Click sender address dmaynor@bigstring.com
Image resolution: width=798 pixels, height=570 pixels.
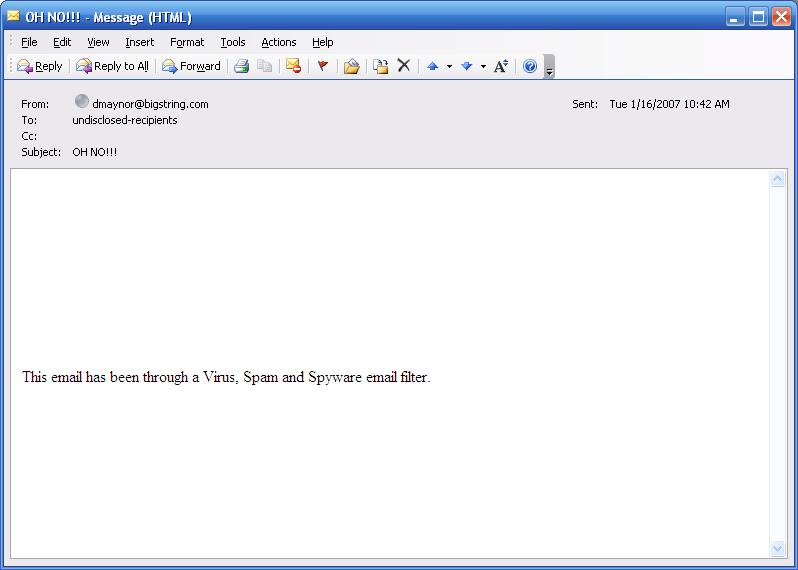[x=150, y=104]
